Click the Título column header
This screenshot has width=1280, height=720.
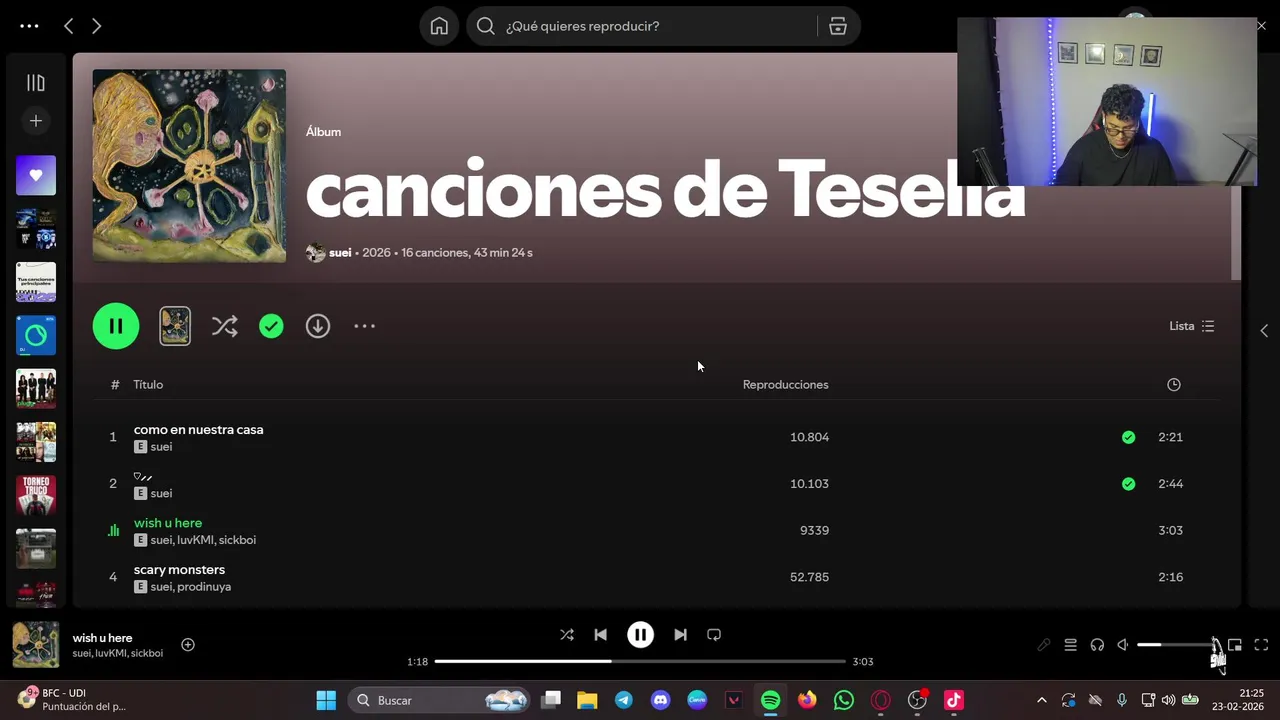point(148,385)
